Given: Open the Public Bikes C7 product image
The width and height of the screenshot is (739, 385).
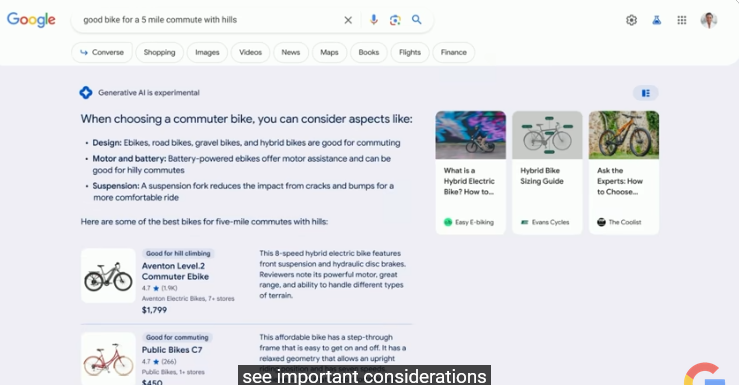Looking at the screenshot, I should coord(108,359).
